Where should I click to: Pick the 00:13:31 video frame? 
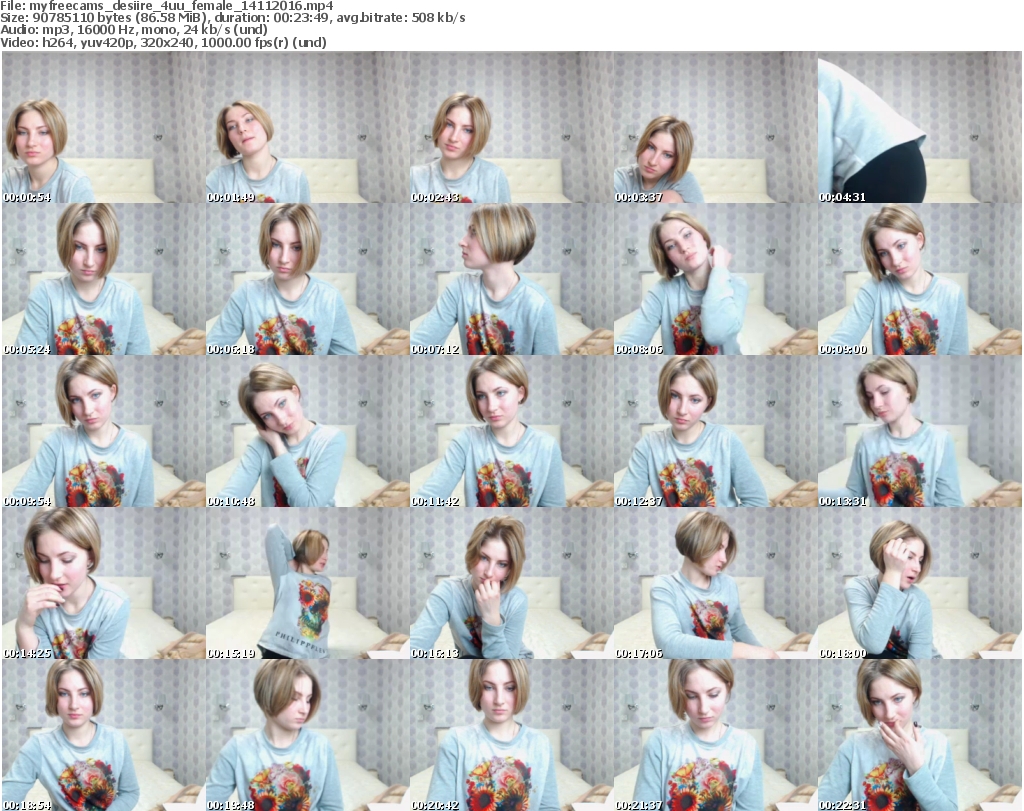pyautogui.click(x=920, y=432)
